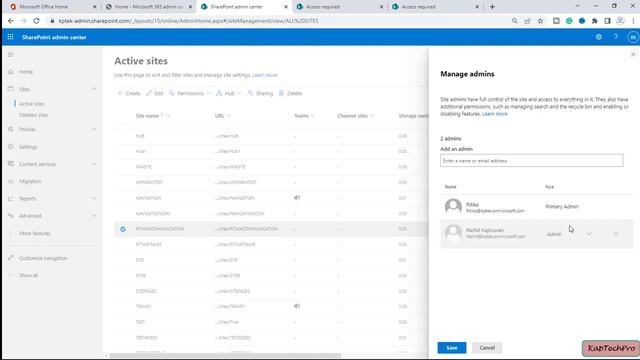The image size is (640, 360).
Task: Select the HUB site name row
Action: (x=271, y=136)
